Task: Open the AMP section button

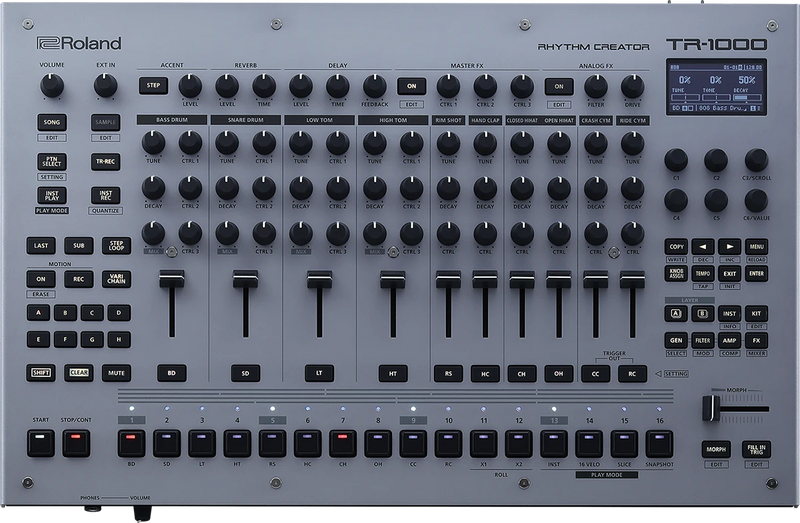Action: pos(730,341)
